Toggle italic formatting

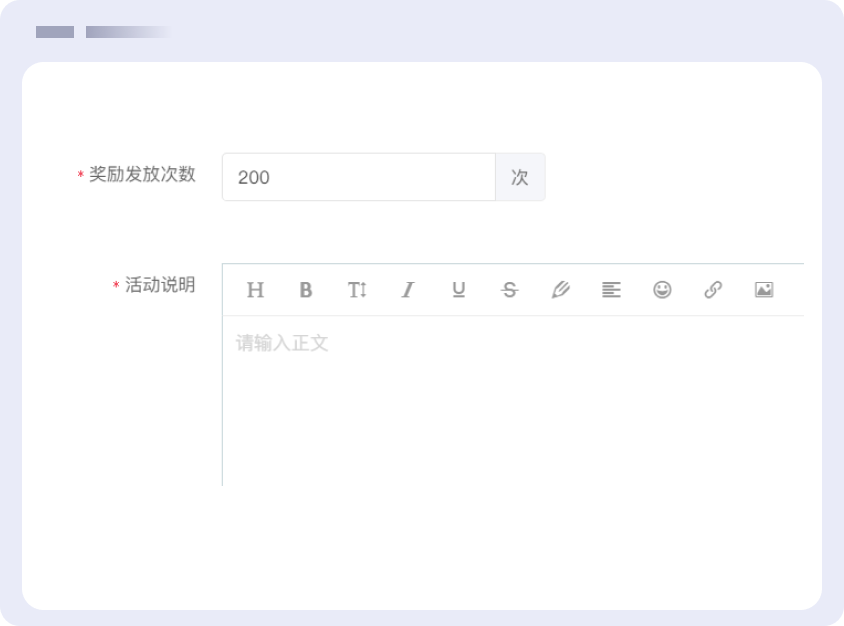pyautogui.click(x=408, y=290)
